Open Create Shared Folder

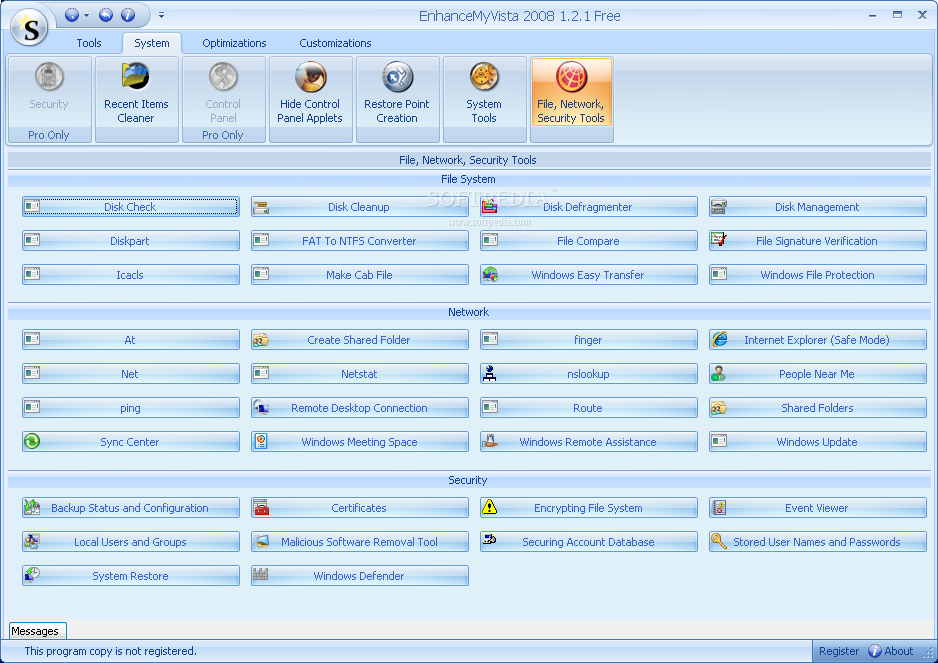[x=360, y=339]
